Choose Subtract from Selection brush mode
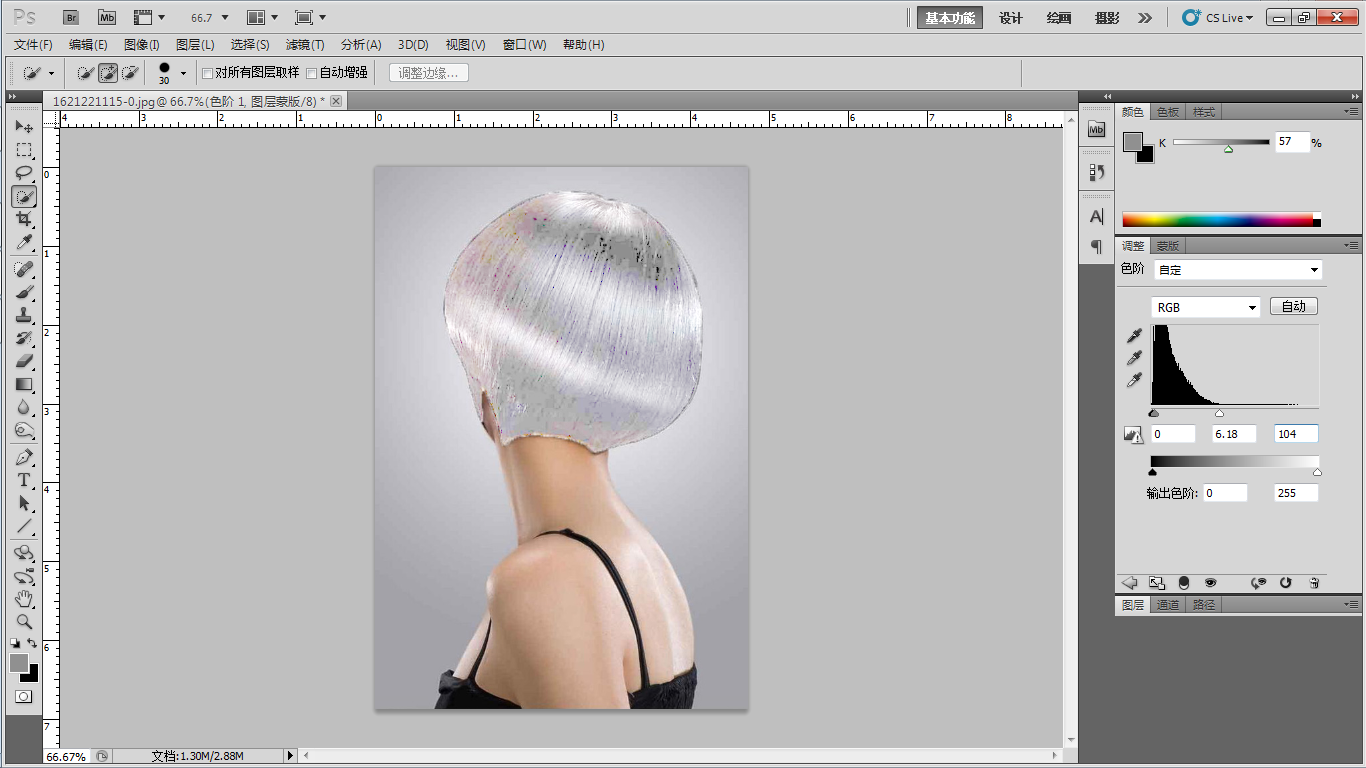Screen dimensions: 1366x768 130,73
